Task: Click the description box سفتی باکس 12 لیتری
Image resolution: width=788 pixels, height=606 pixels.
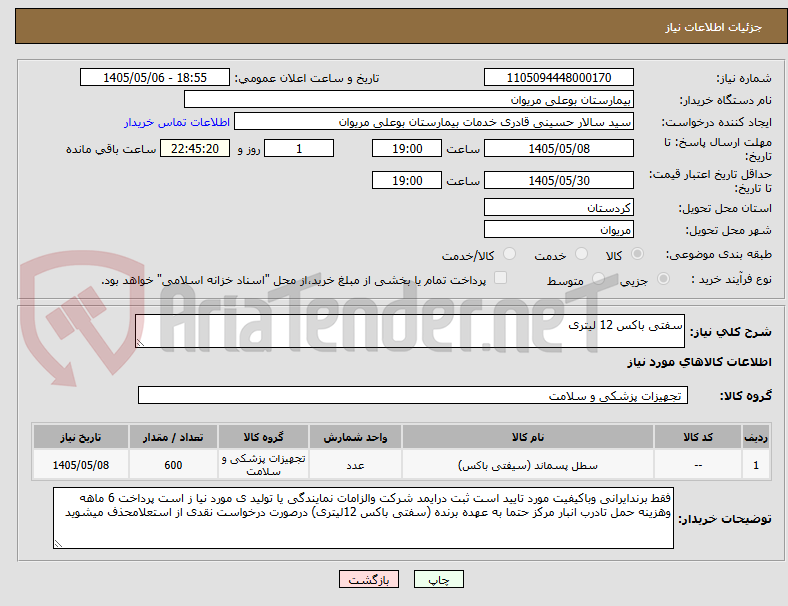Action: [x=410, y=331]
